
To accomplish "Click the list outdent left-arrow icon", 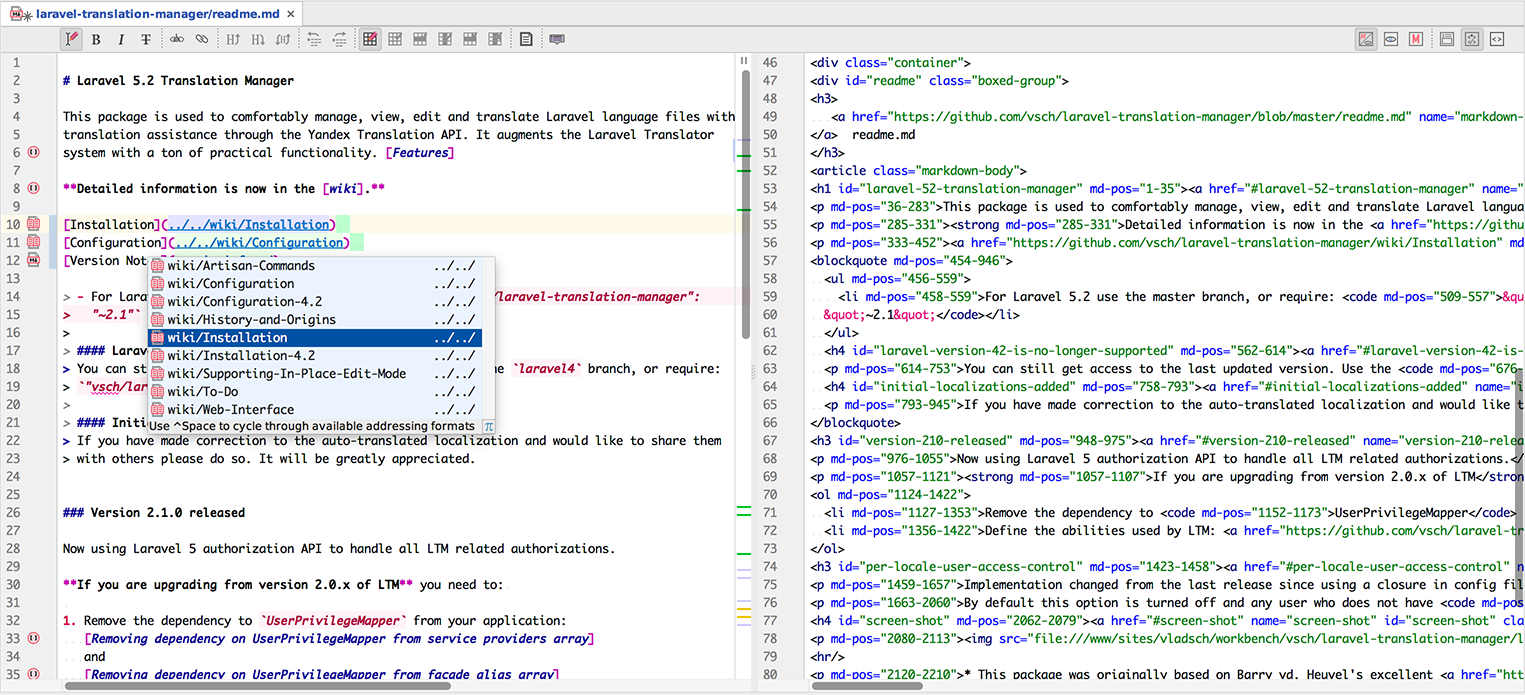I will click(314, 39).
